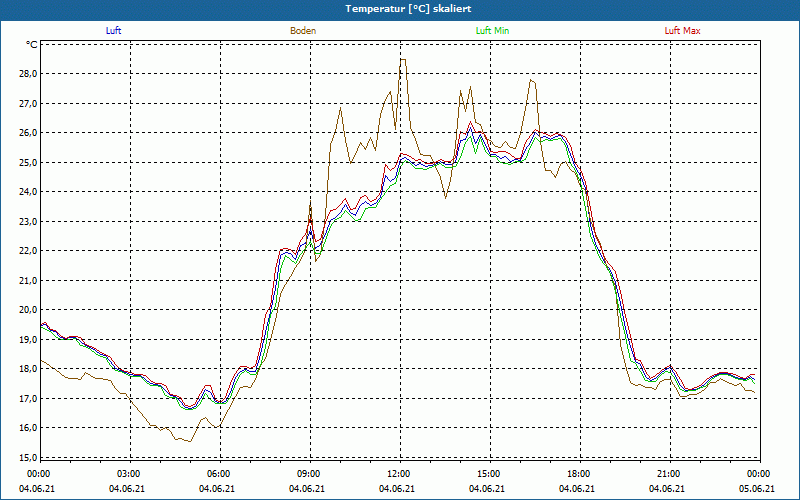The image size is (800, 500).
Task: Click the 'Boden' legend label
Action: tap(303, 31)
